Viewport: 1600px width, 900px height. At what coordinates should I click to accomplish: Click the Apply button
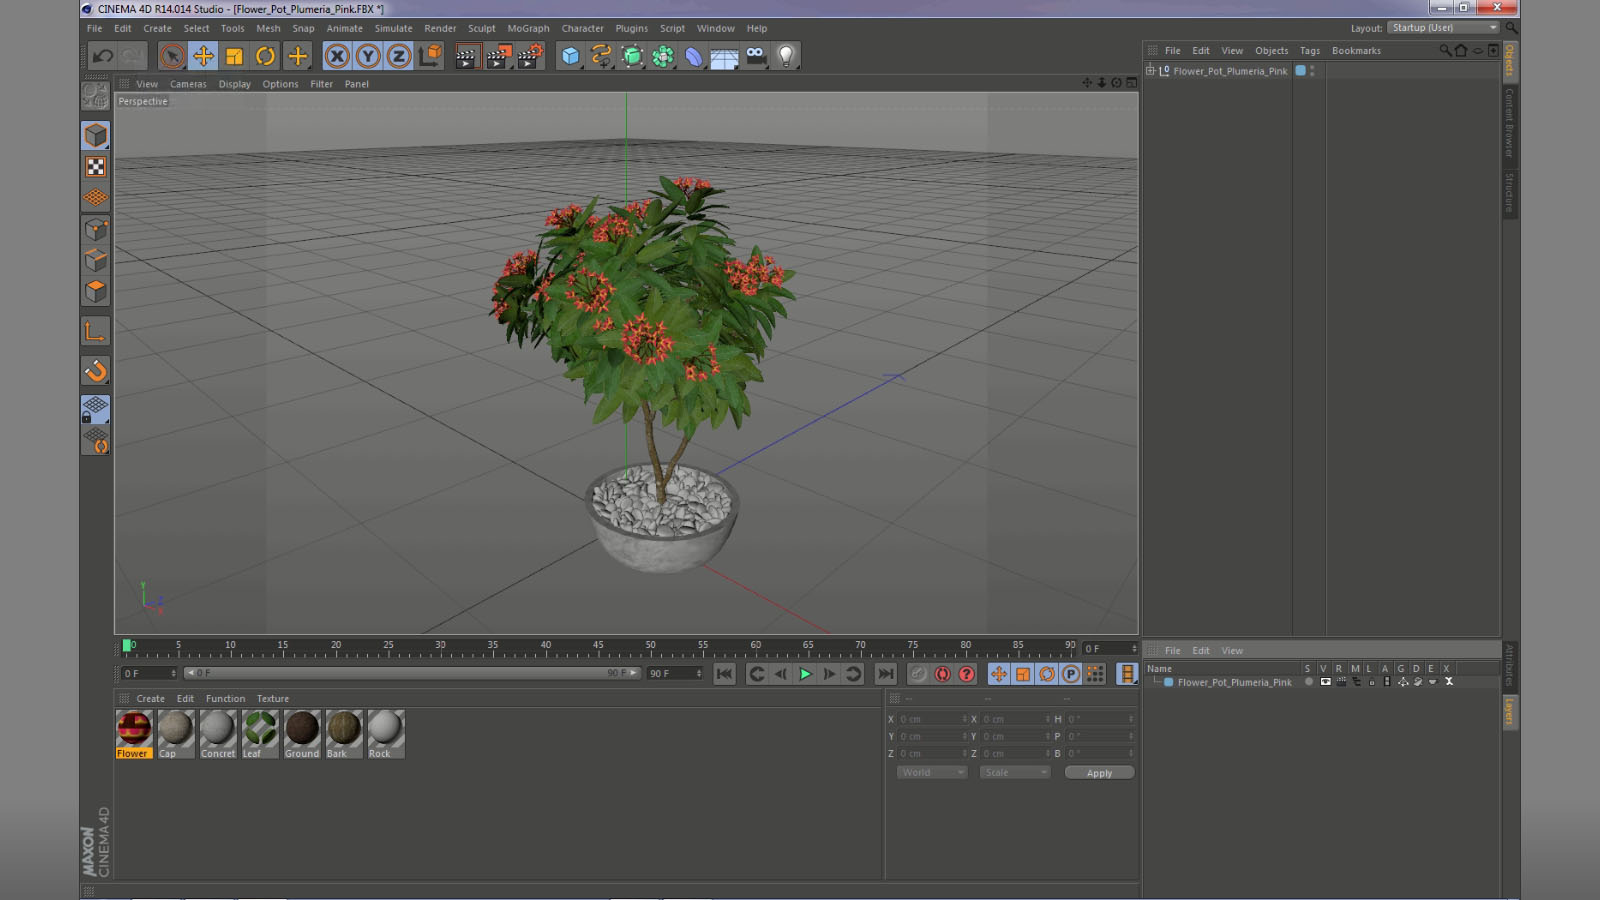pyautogui.click(x=1099, y=773)
